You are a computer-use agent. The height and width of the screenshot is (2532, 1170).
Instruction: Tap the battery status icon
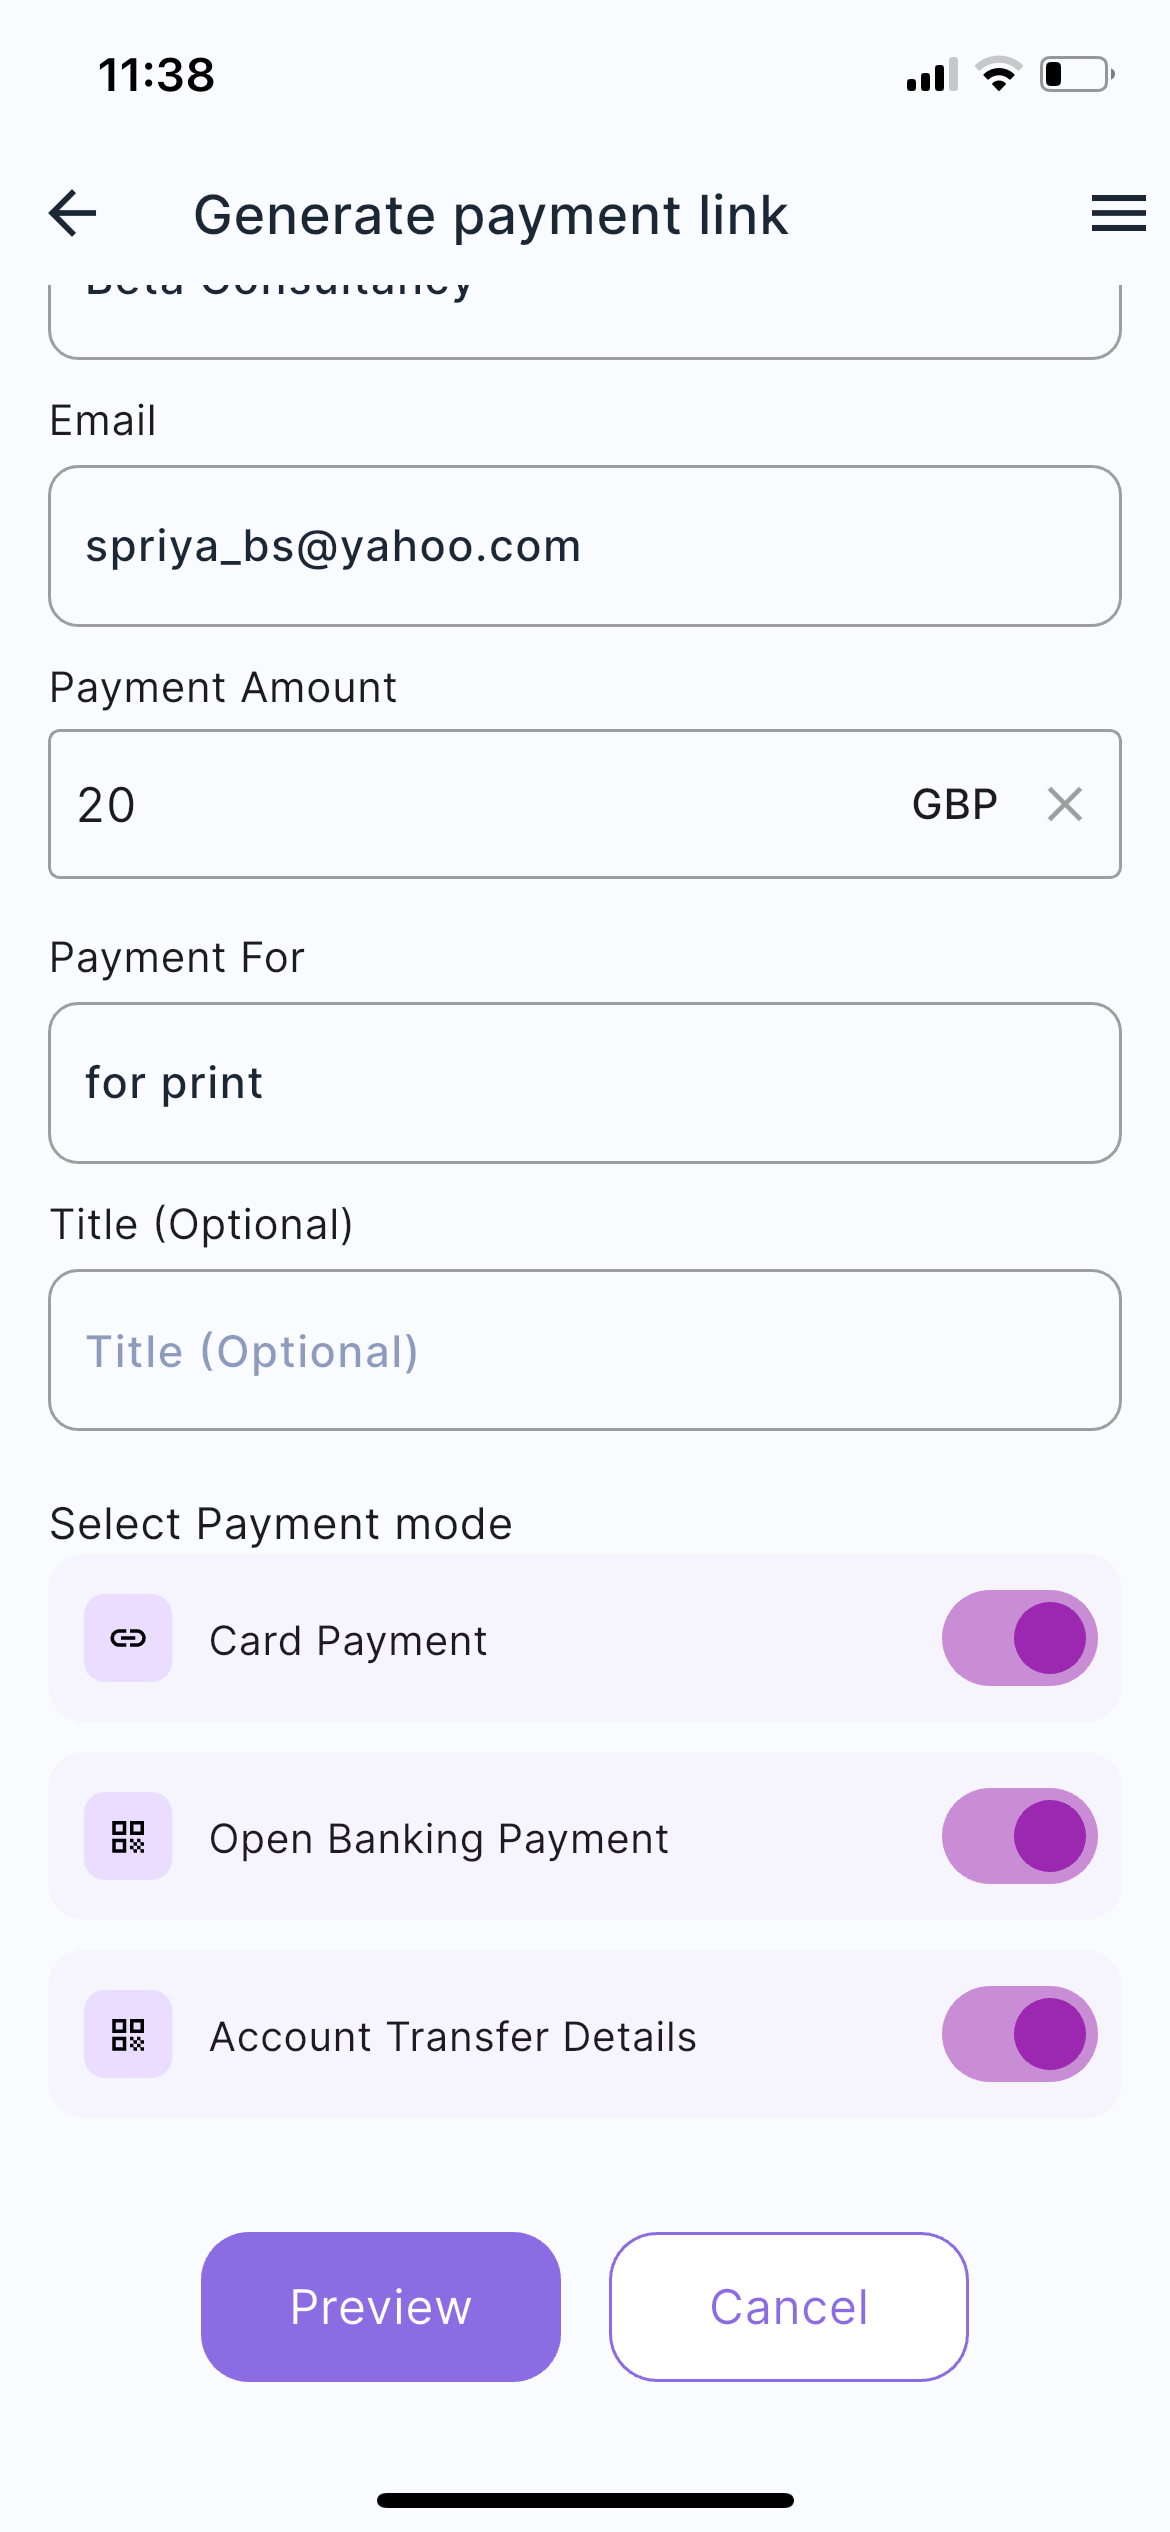tap(1077, 75)
